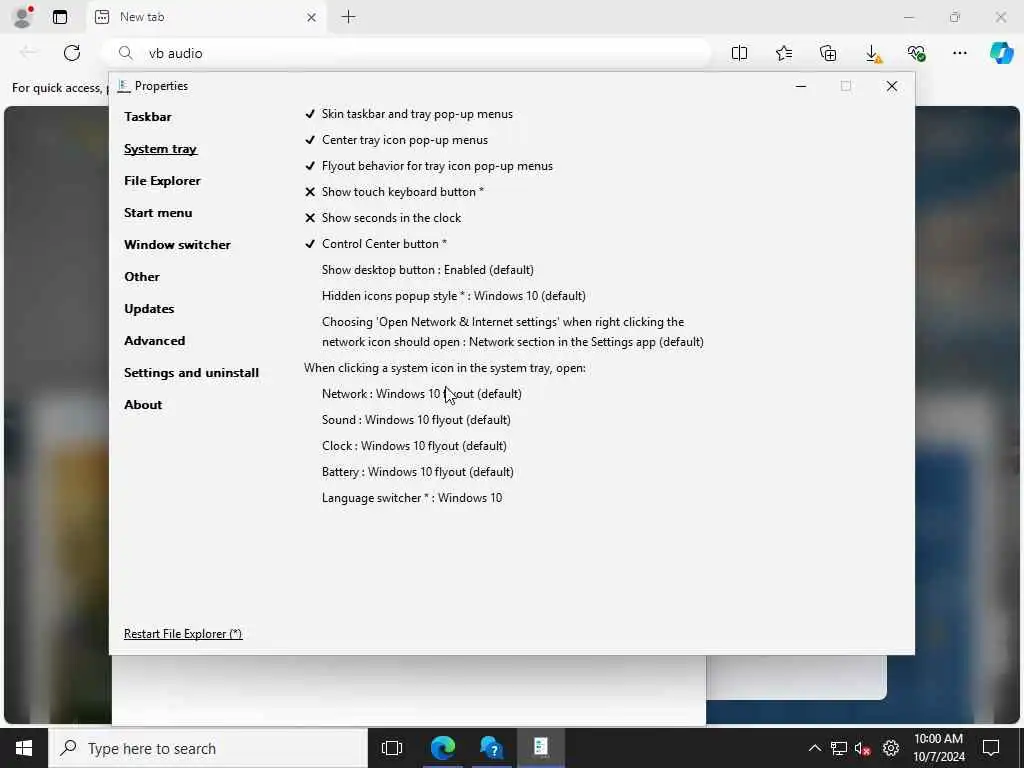This screenshot has width=1024, height=768.
Task: Open the Windows Start button
Action: (x=24, y=748)
